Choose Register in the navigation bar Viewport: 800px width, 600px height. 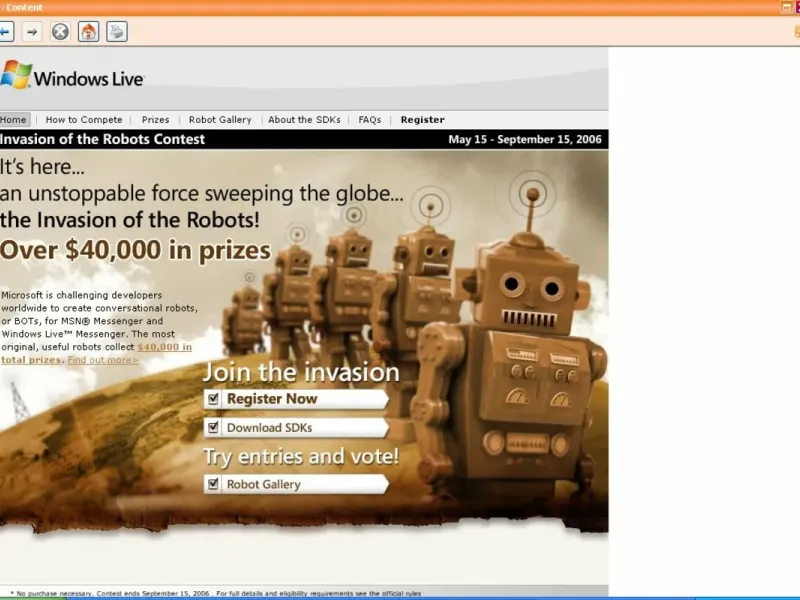pyautogui.click(x=422, y=119)
